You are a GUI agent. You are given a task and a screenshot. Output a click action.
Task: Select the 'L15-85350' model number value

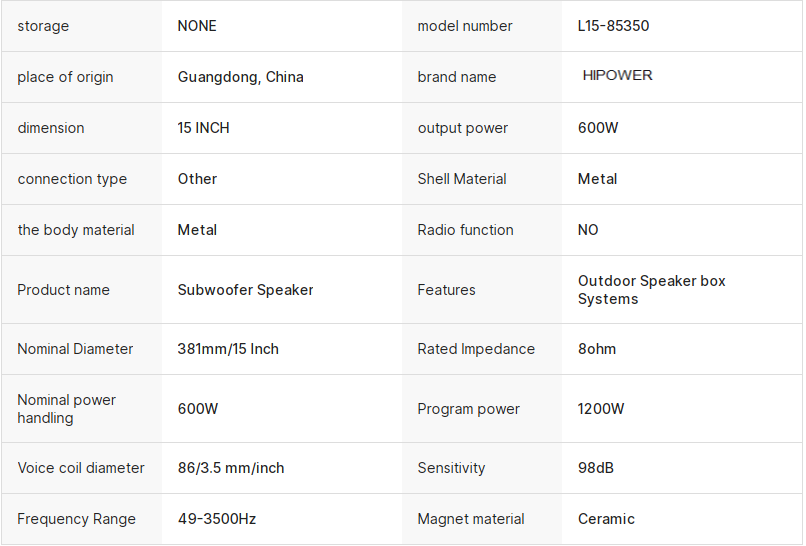[613, 26]
